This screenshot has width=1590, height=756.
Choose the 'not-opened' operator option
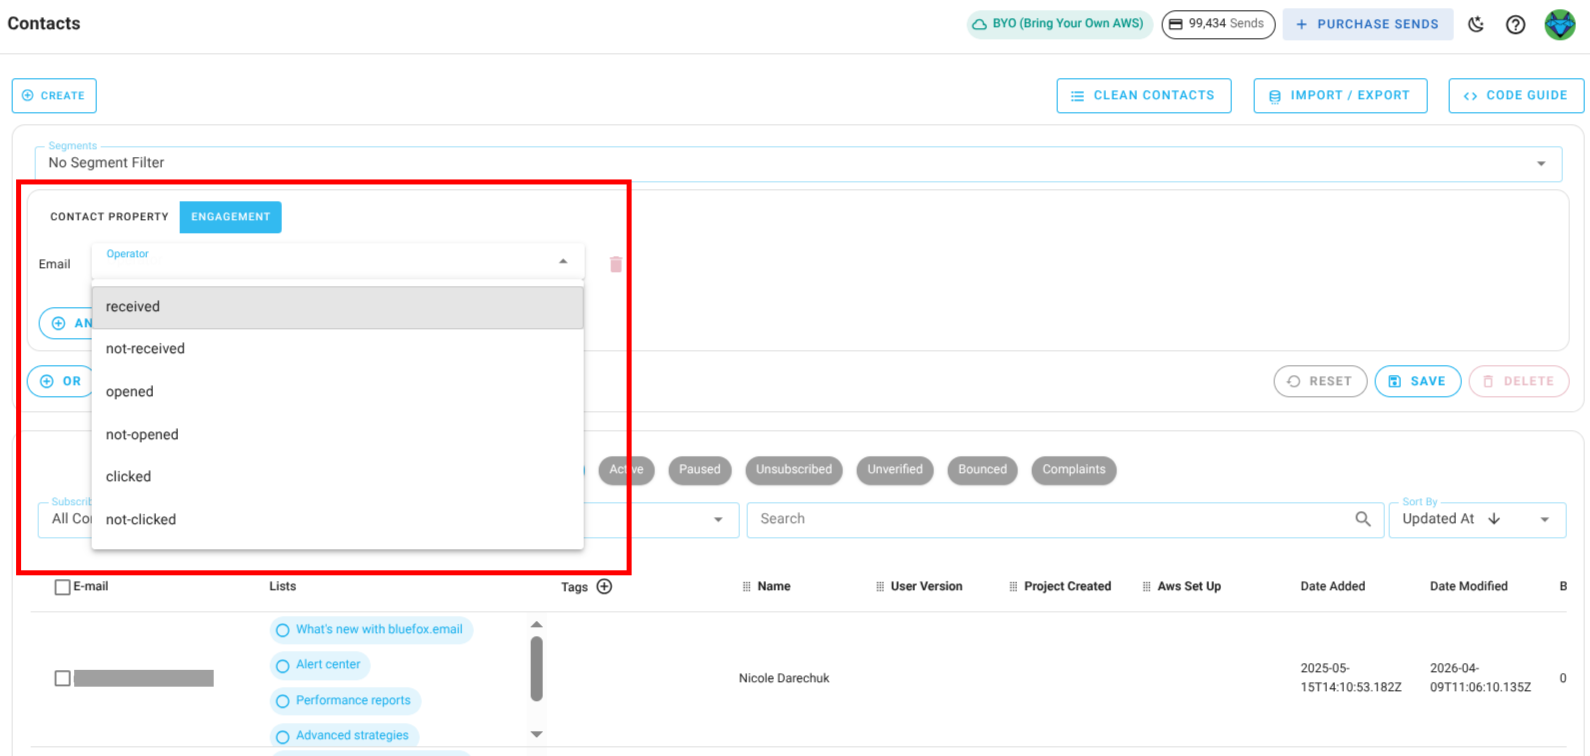click(338, 435)
